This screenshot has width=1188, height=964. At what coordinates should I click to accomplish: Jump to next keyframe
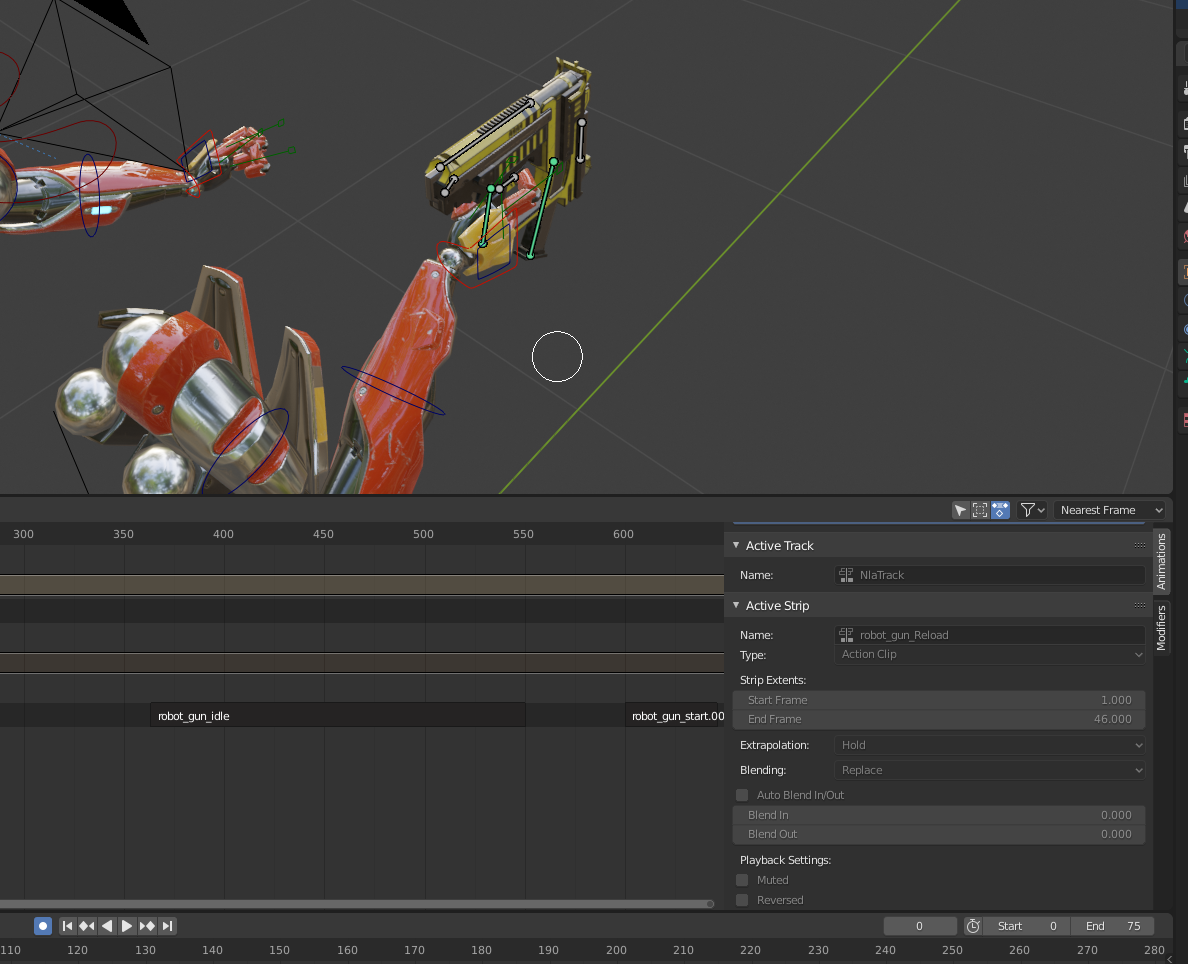point(147,926)
